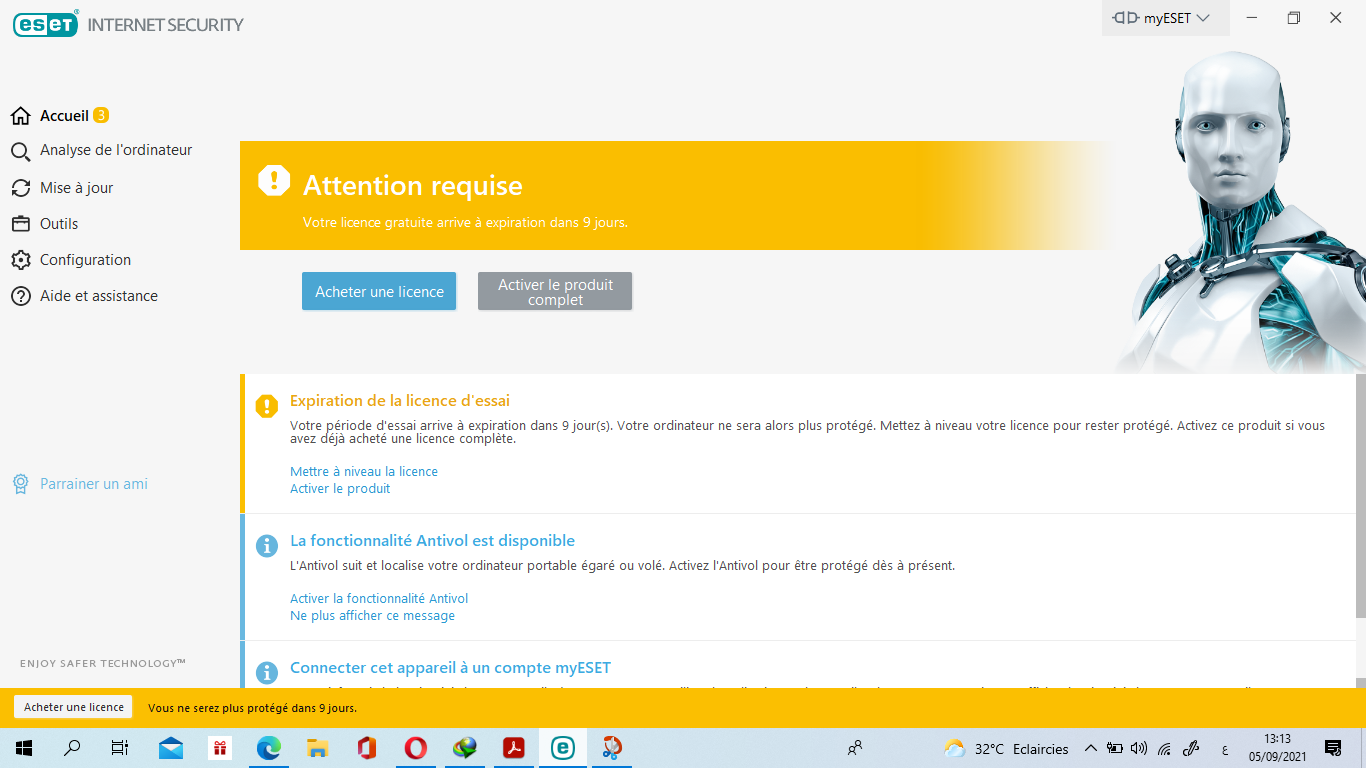Open the Windows notification center

1333,748
